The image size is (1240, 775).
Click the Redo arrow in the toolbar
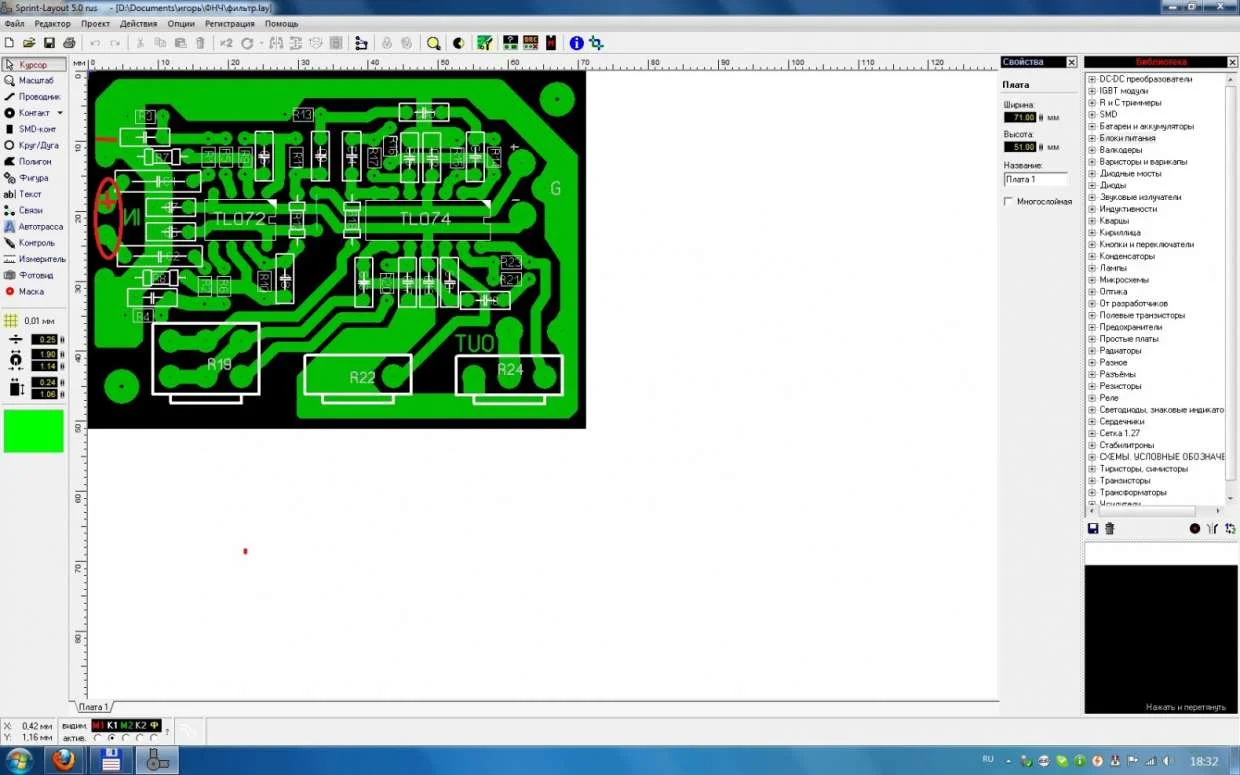pyautogui.click(x=115, y=43)
